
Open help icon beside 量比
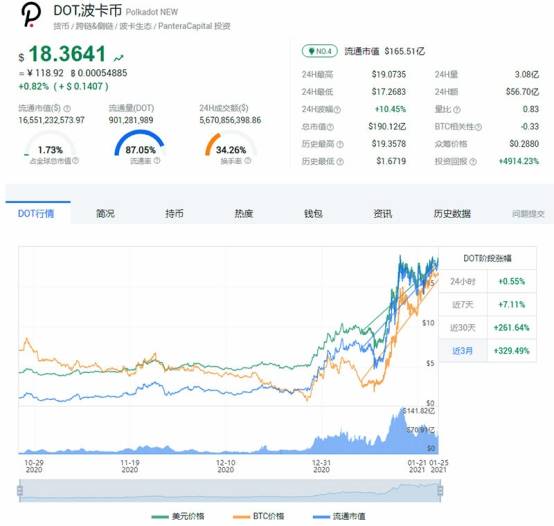click(457, 110)
